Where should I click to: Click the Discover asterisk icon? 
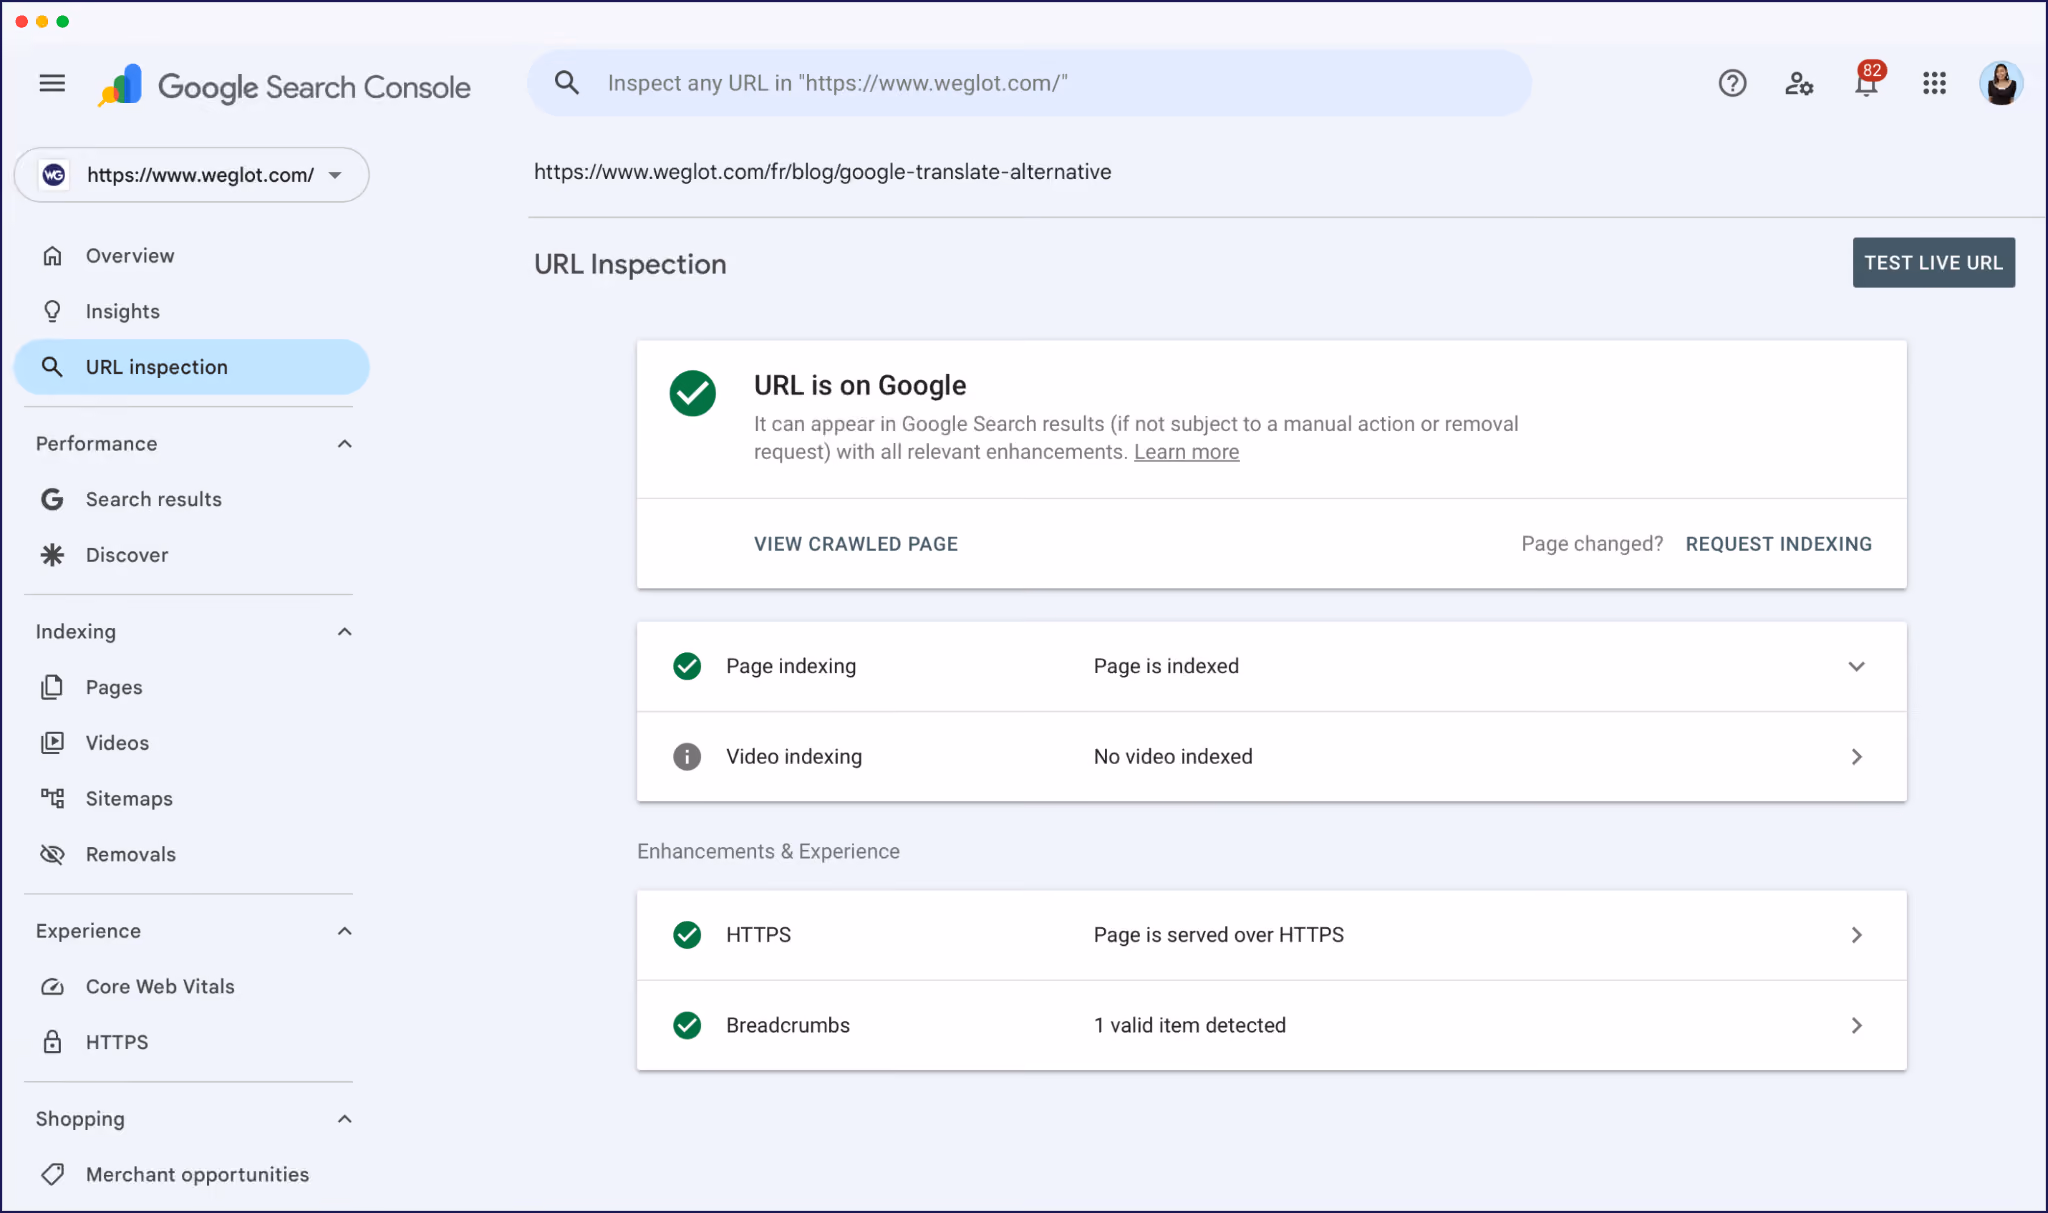pos(52,555)
